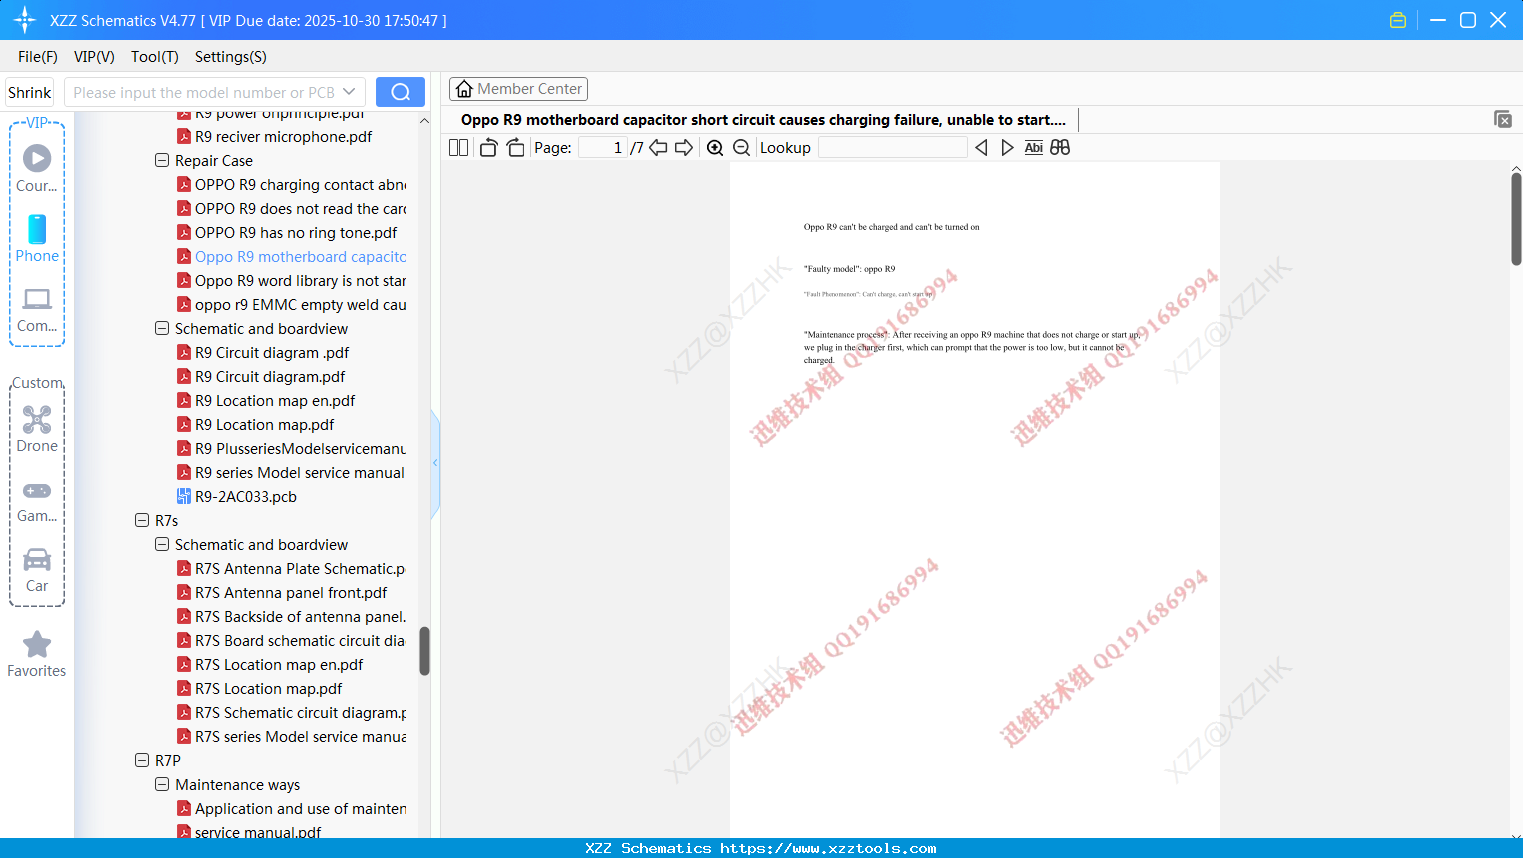Open the xzztools.com link in status bar
Viewport: 1523px width, 858px height.
[829, 848]
